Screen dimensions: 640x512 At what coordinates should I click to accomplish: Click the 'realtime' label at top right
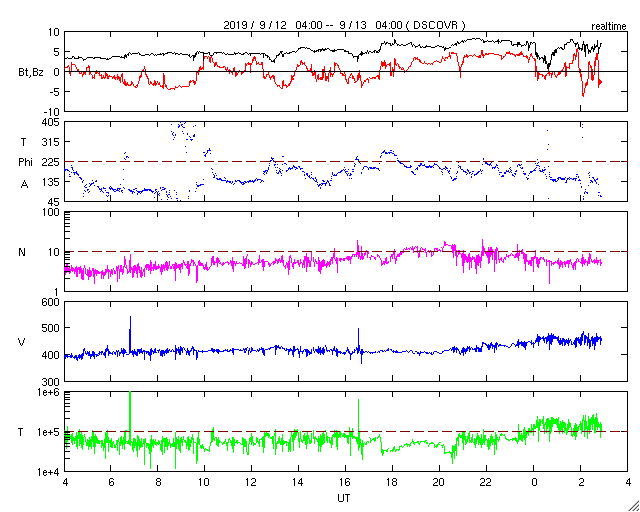point(609,27)
